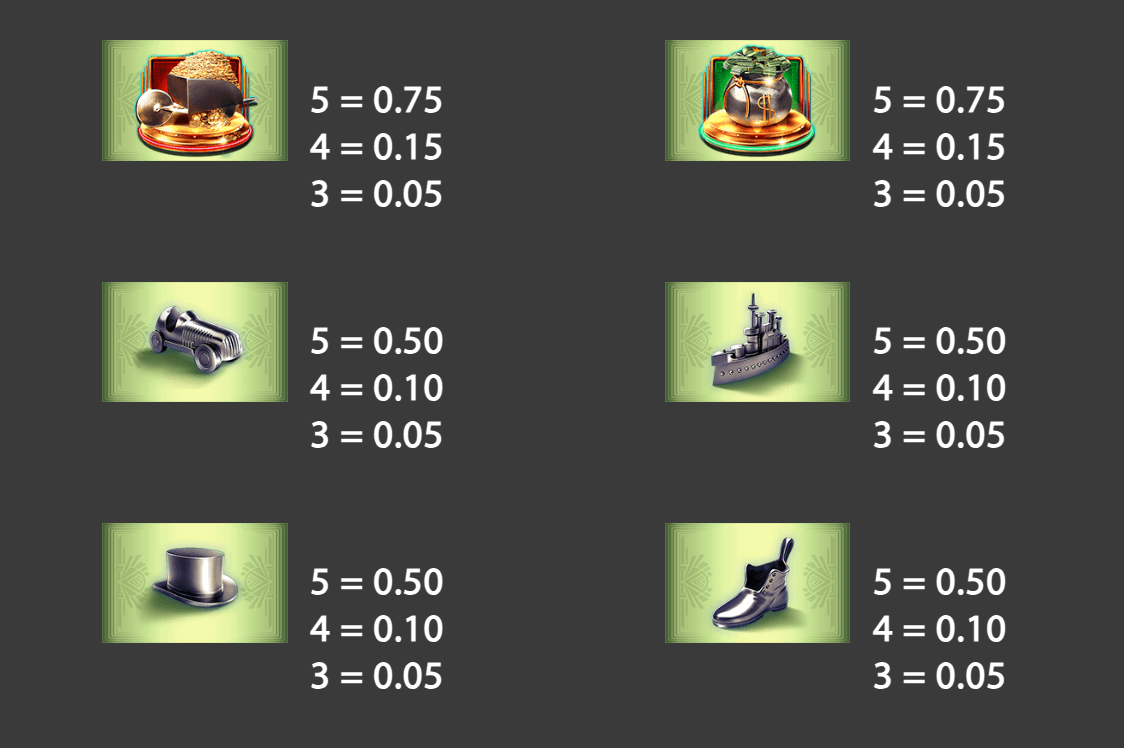Screen dimensions: 1124x748
Task: Click battleship's 3 = 0.05 payout line
Action: (939, 435)
